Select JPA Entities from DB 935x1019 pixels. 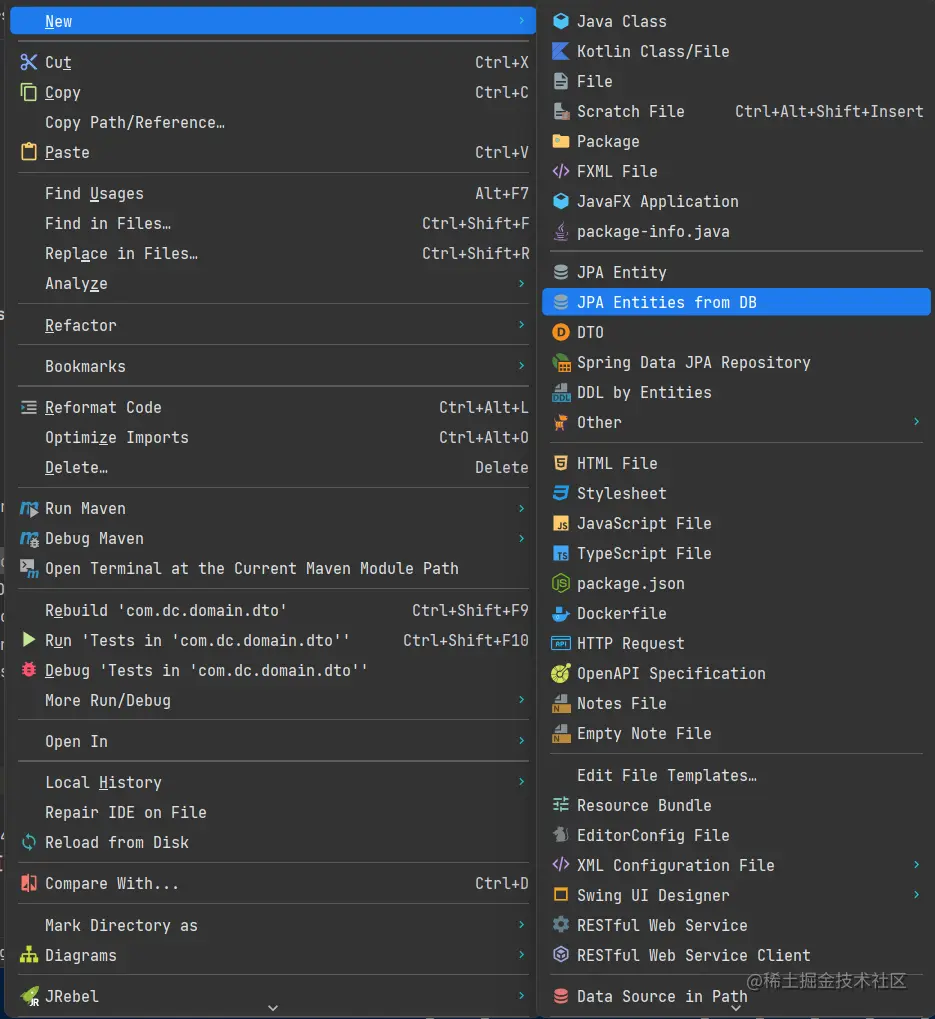736,302
